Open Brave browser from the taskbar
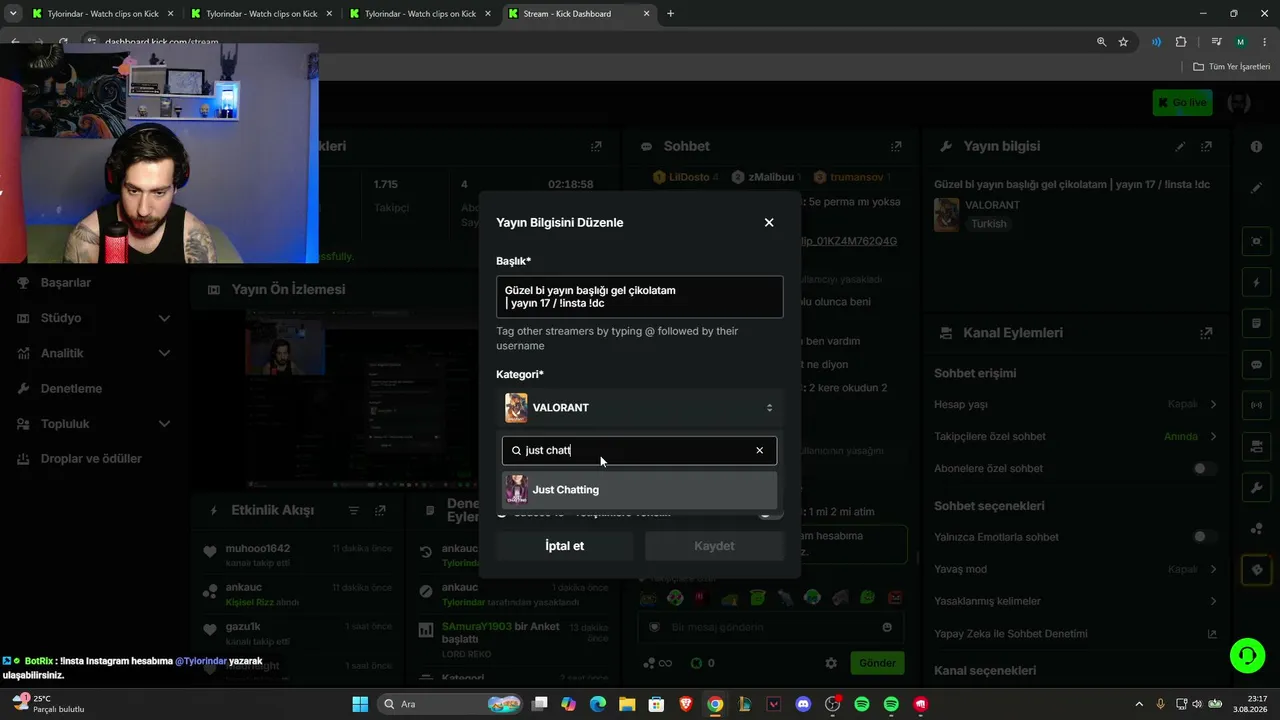This screenshot has height=720, width=1280. point(685,704)
